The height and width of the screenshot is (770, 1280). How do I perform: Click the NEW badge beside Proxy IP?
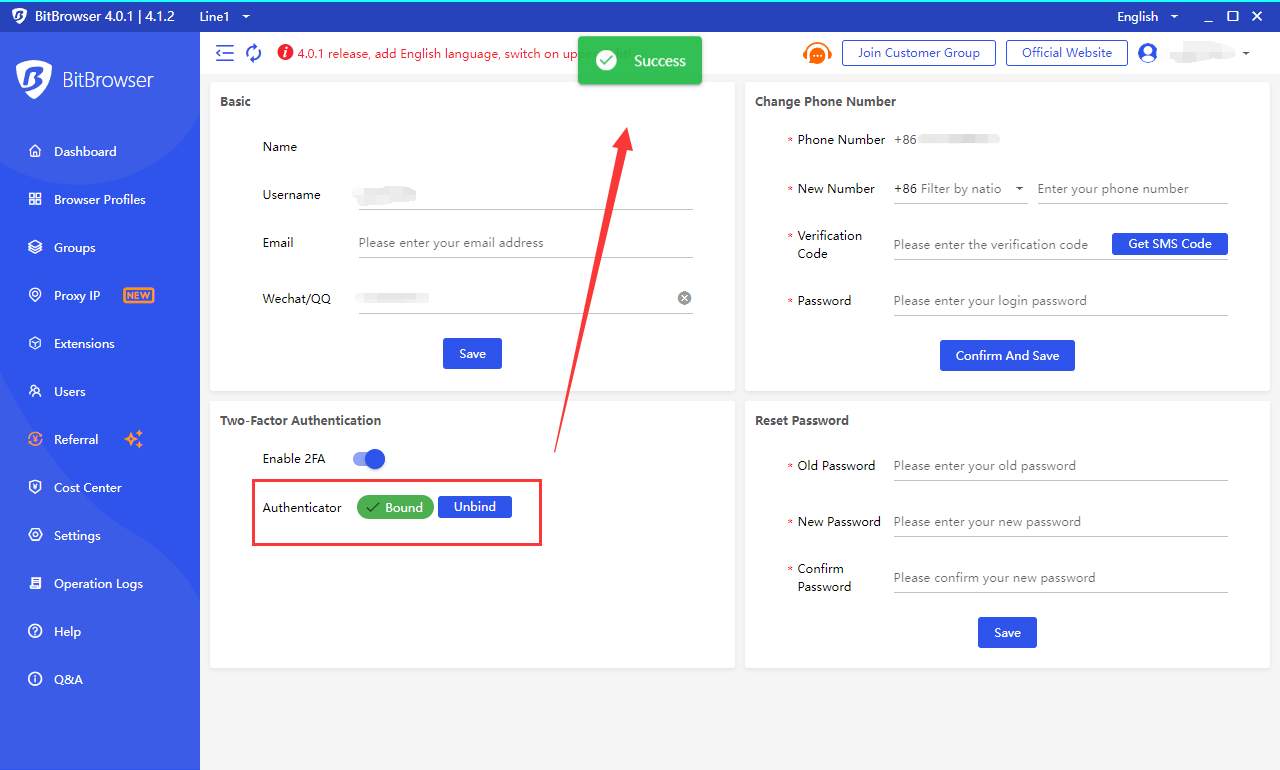138,296
